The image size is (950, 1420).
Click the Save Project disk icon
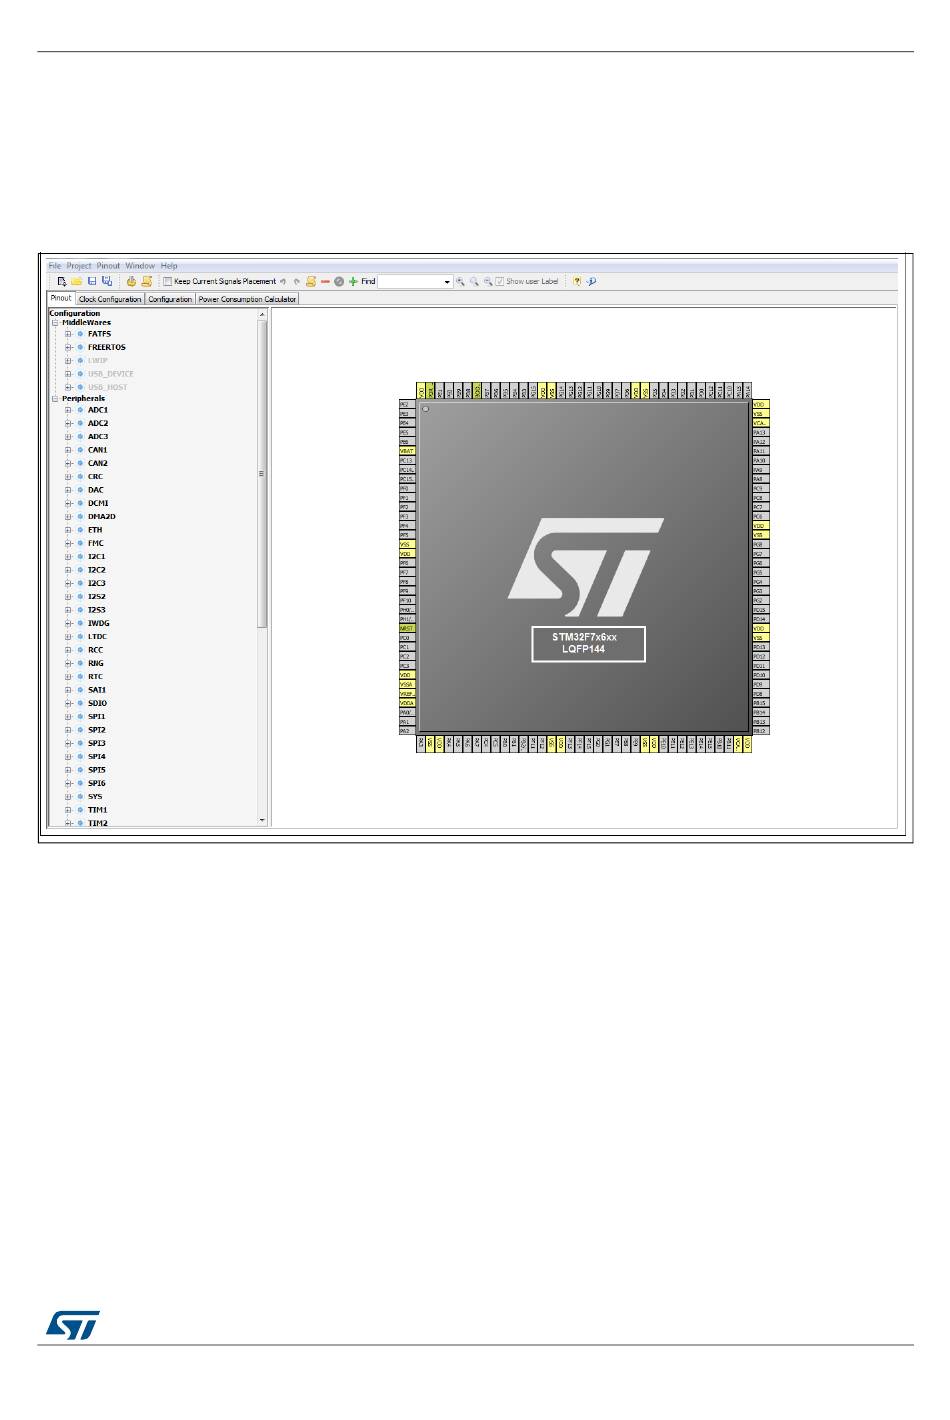pos(91,281)
